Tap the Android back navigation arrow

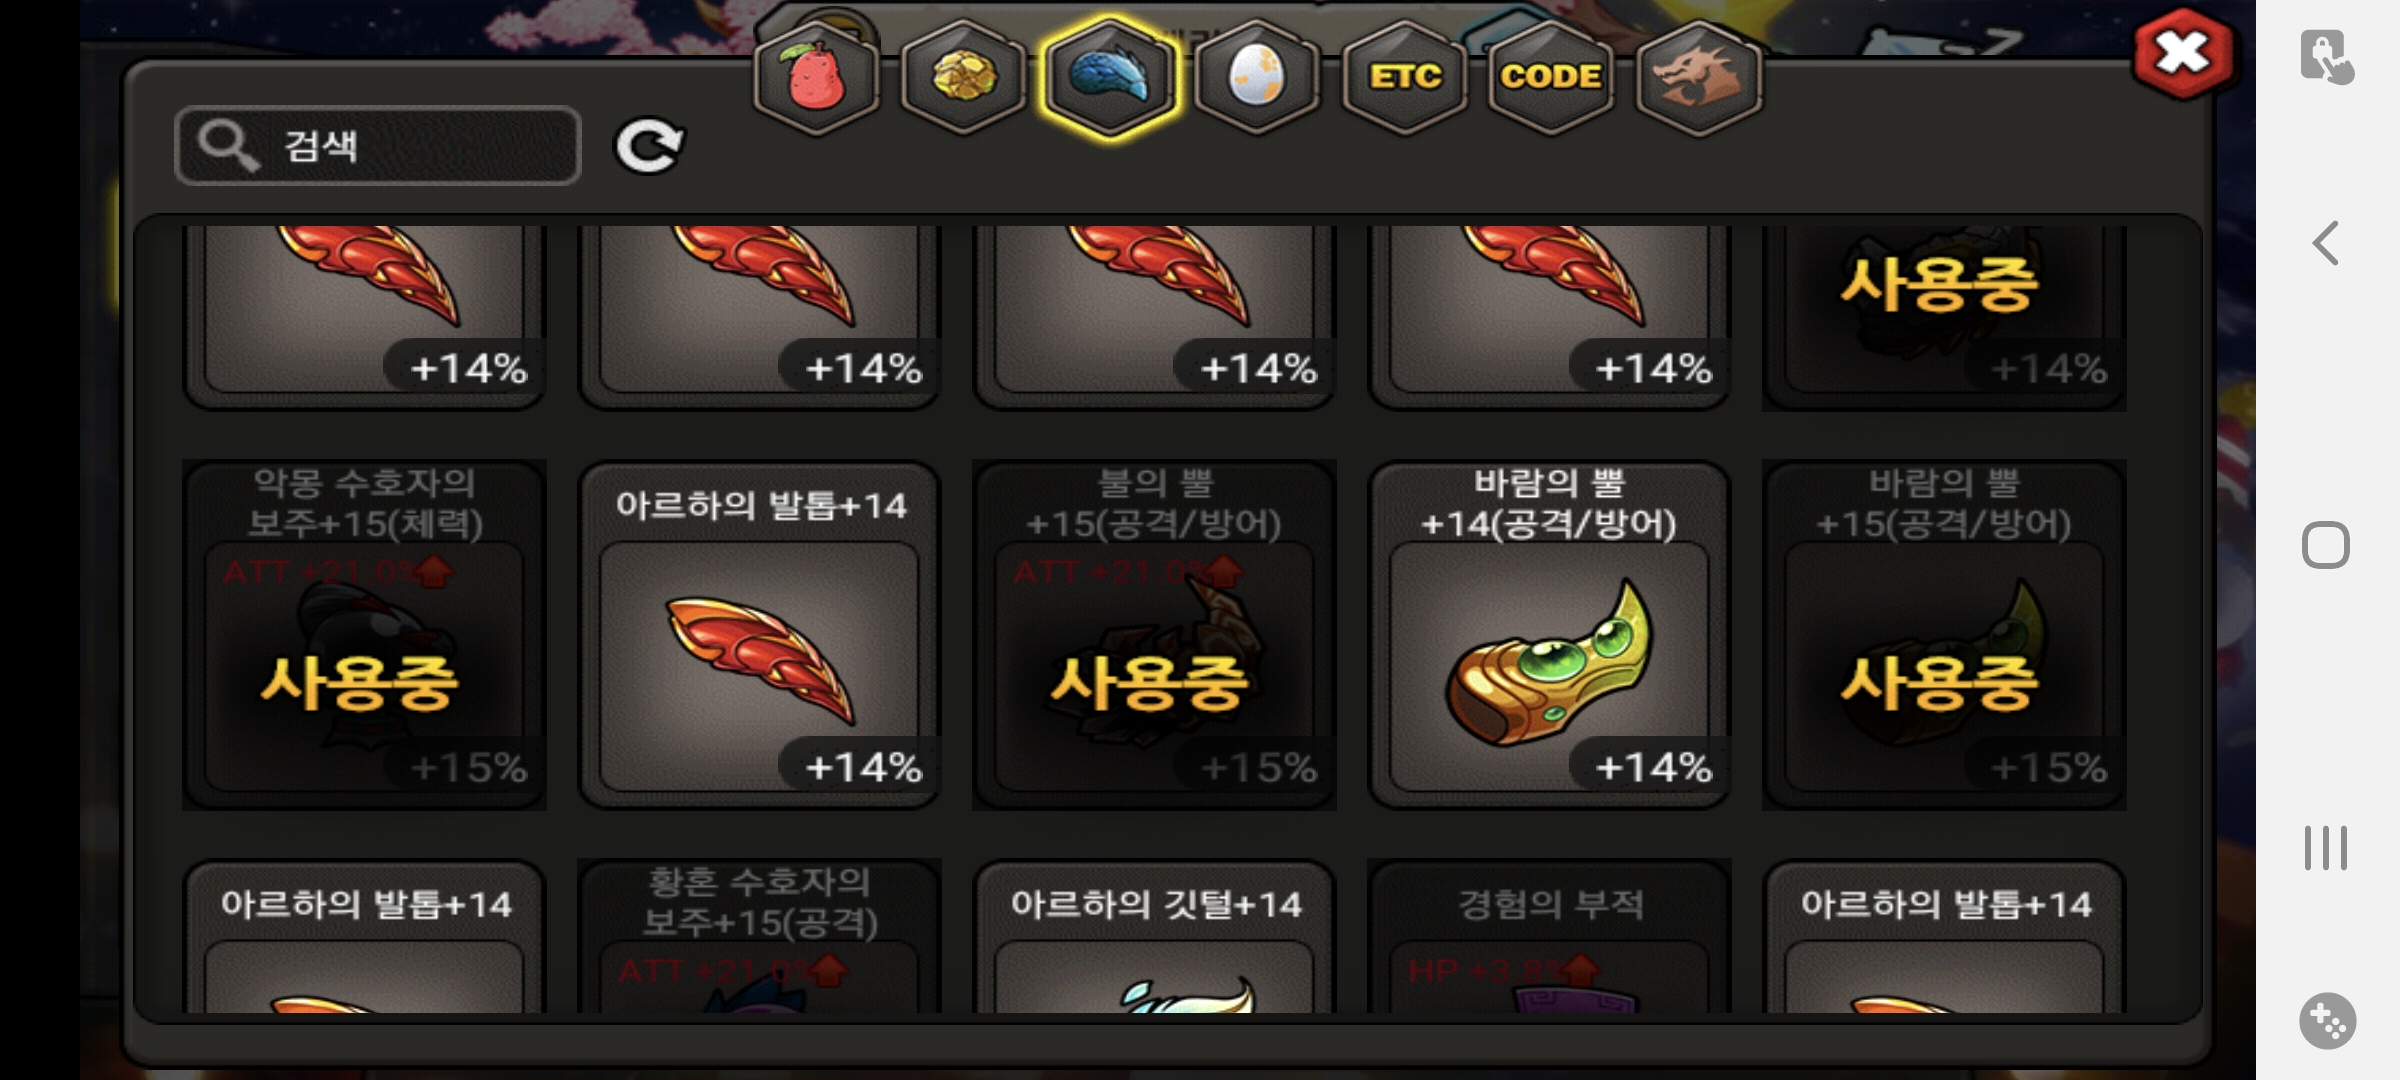(x=2326, y=243)
